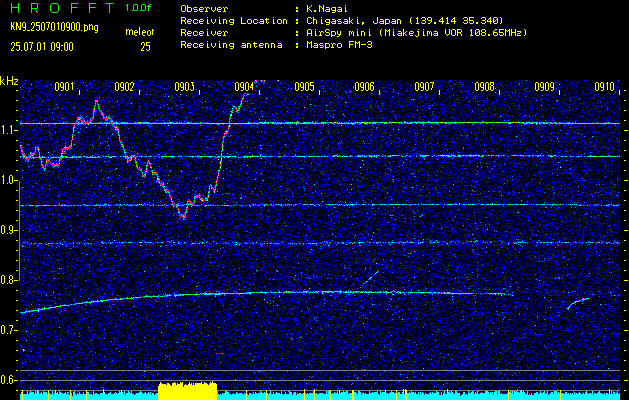Click the 0.7 frequency axis label
The height and width of the screenshot is (400, 629).
pos(7,330)
